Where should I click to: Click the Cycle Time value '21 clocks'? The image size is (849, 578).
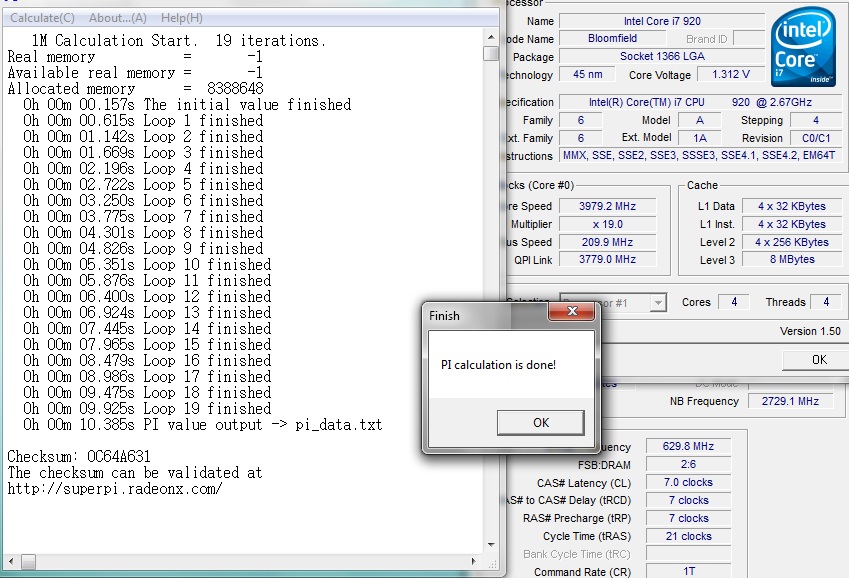(688, 536)
